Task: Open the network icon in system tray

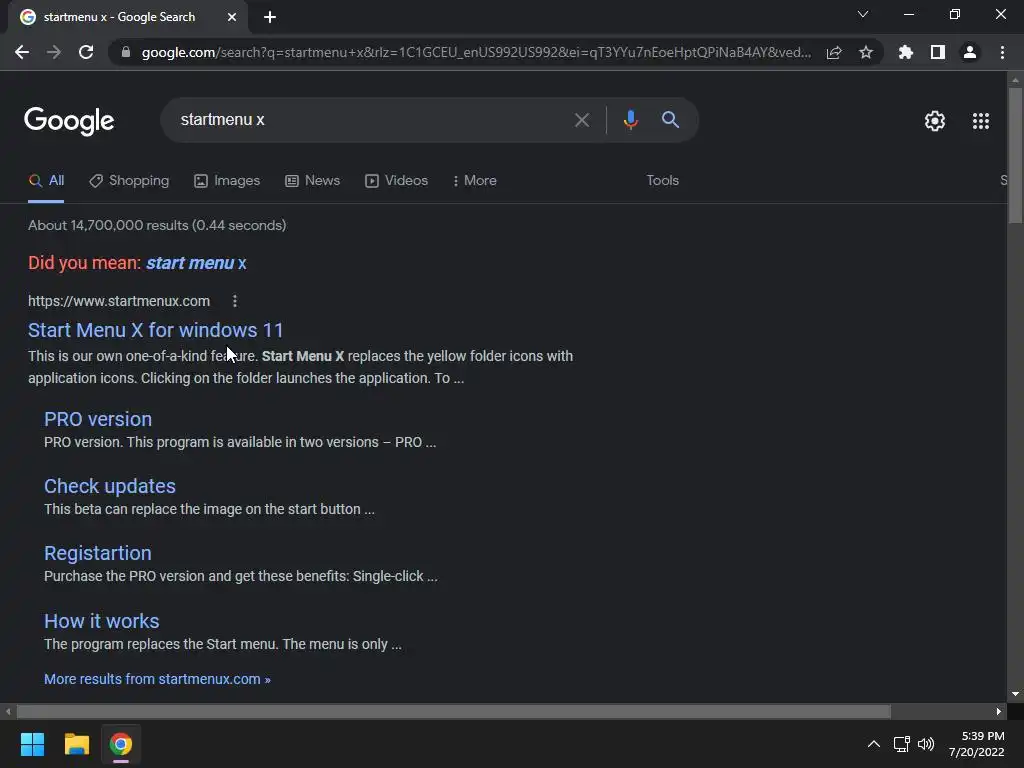Action: coord(901,744)
